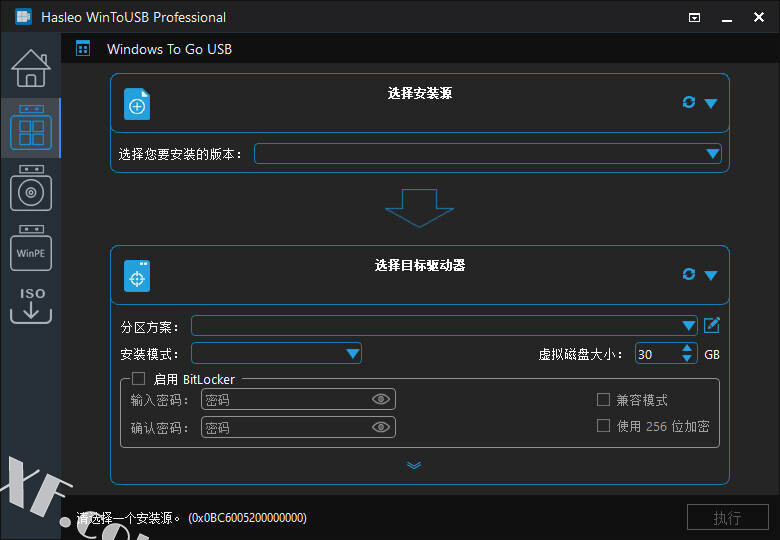Refresh the target drive list
Screen dimensions: 780x540
coord(688,274)
